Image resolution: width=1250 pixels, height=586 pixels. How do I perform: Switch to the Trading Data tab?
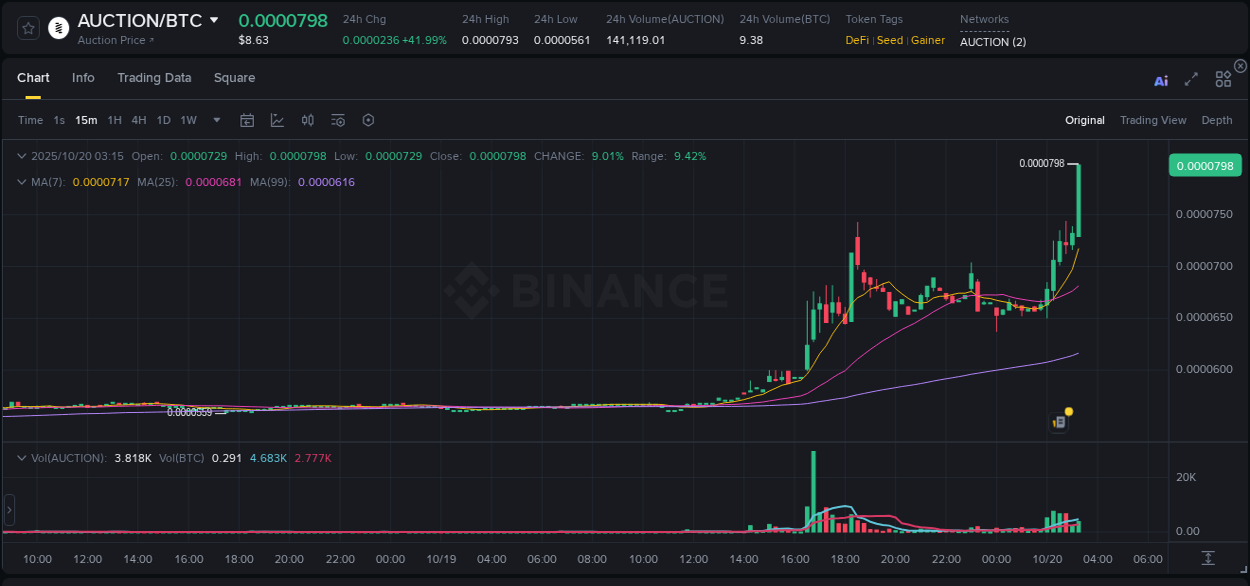[154, 77]
